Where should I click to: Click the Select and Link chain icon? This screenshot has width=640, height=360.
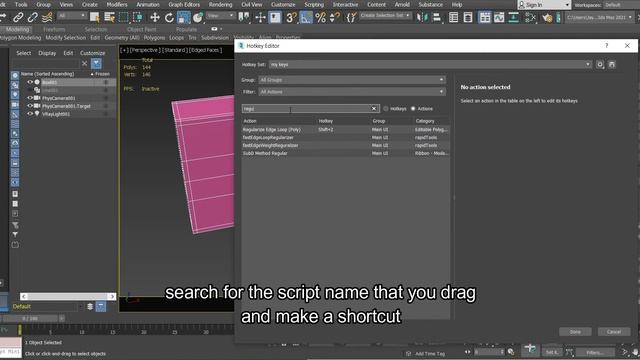18,17
